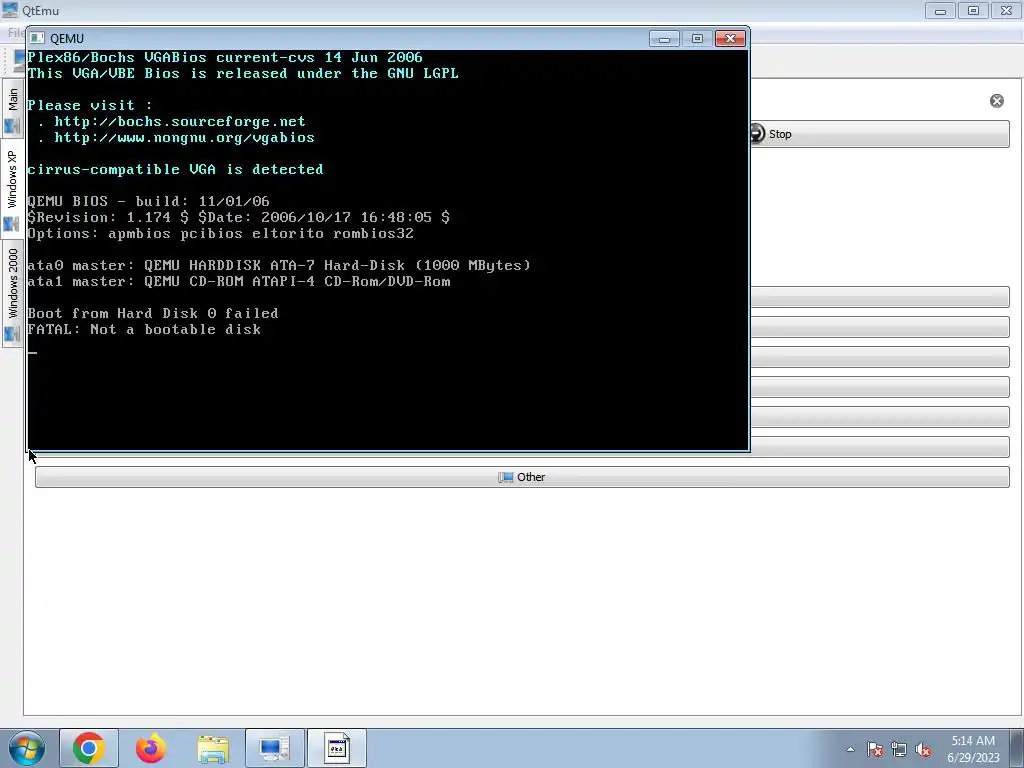This screenshot has height=768, width=1024.
Task: Close the QtEmu main window
Action: (1006, 10)
